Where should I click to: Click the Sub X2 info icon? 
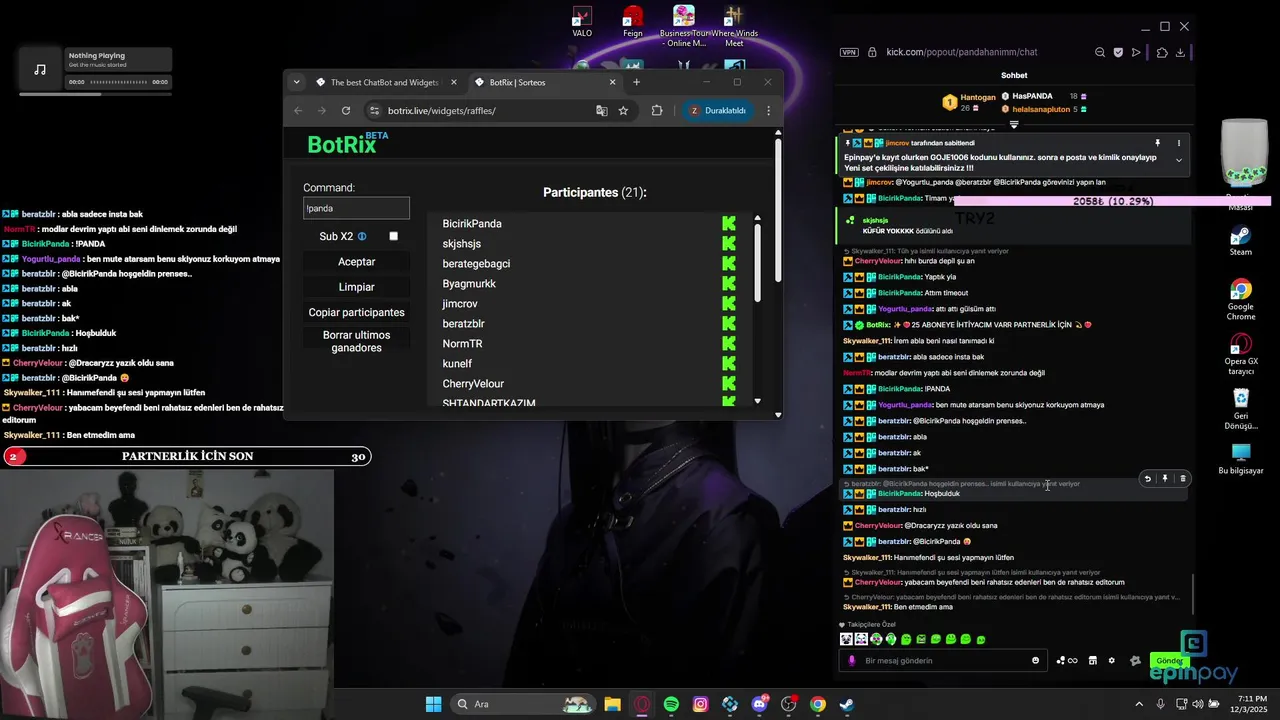tap(362, 237)
